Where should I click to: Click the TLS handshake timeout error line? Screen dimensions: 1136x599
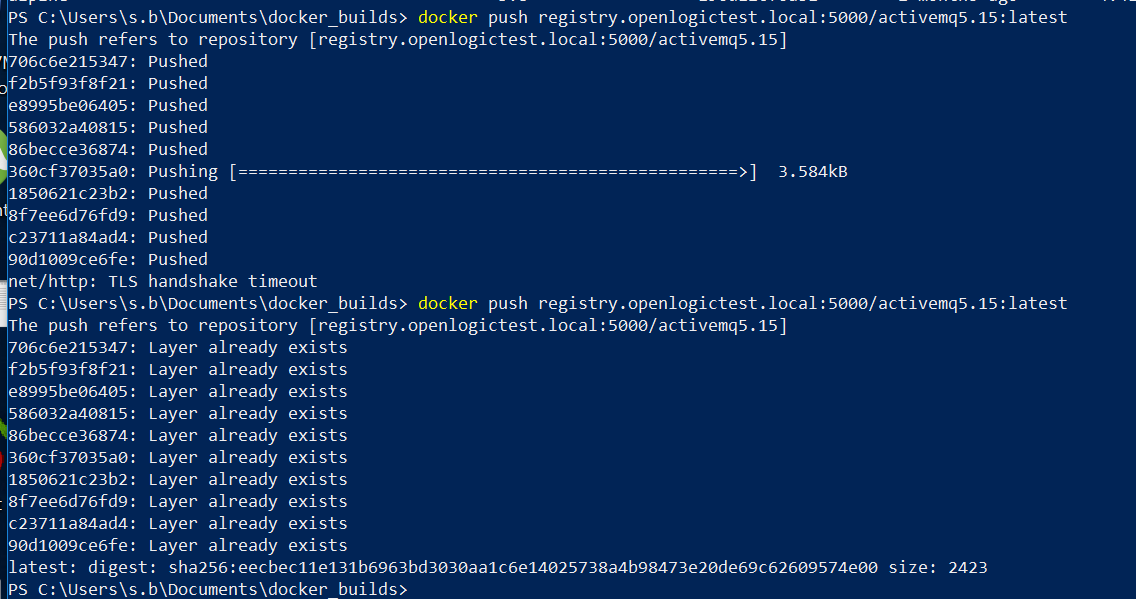tap(163, 281)
